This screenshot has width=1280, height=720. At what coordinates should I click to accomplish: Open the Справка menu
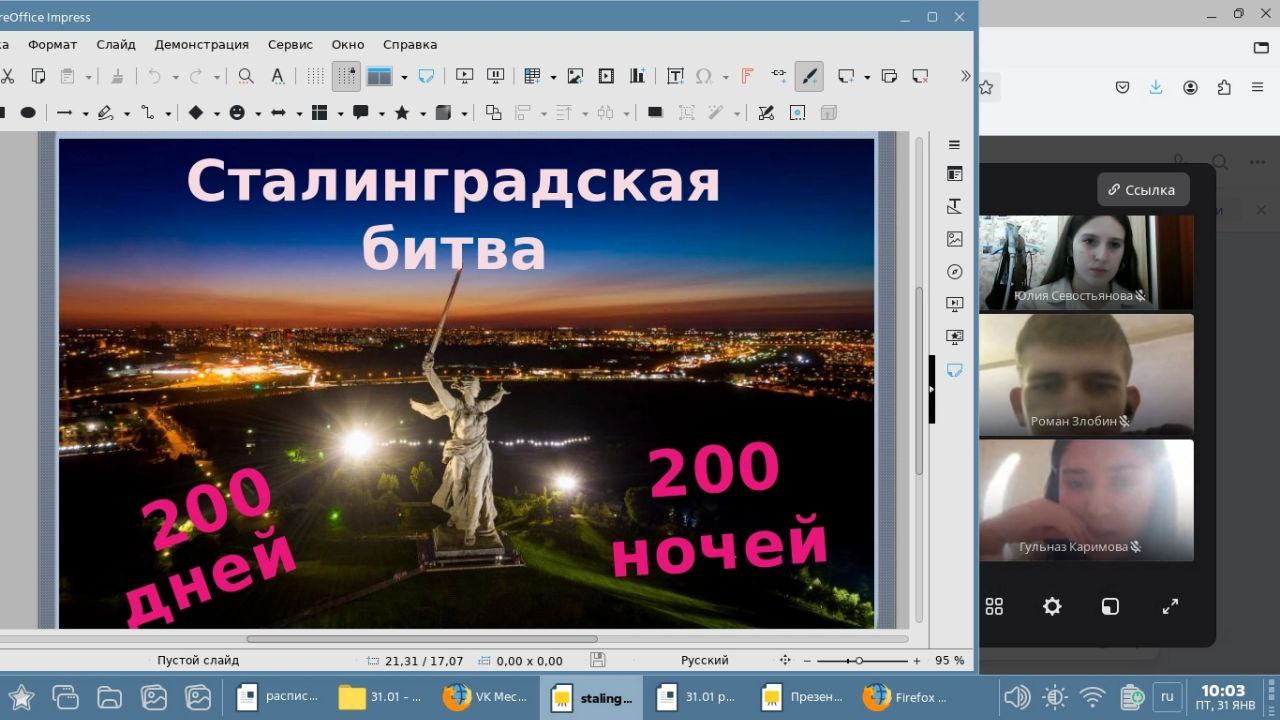coord(410,44)
